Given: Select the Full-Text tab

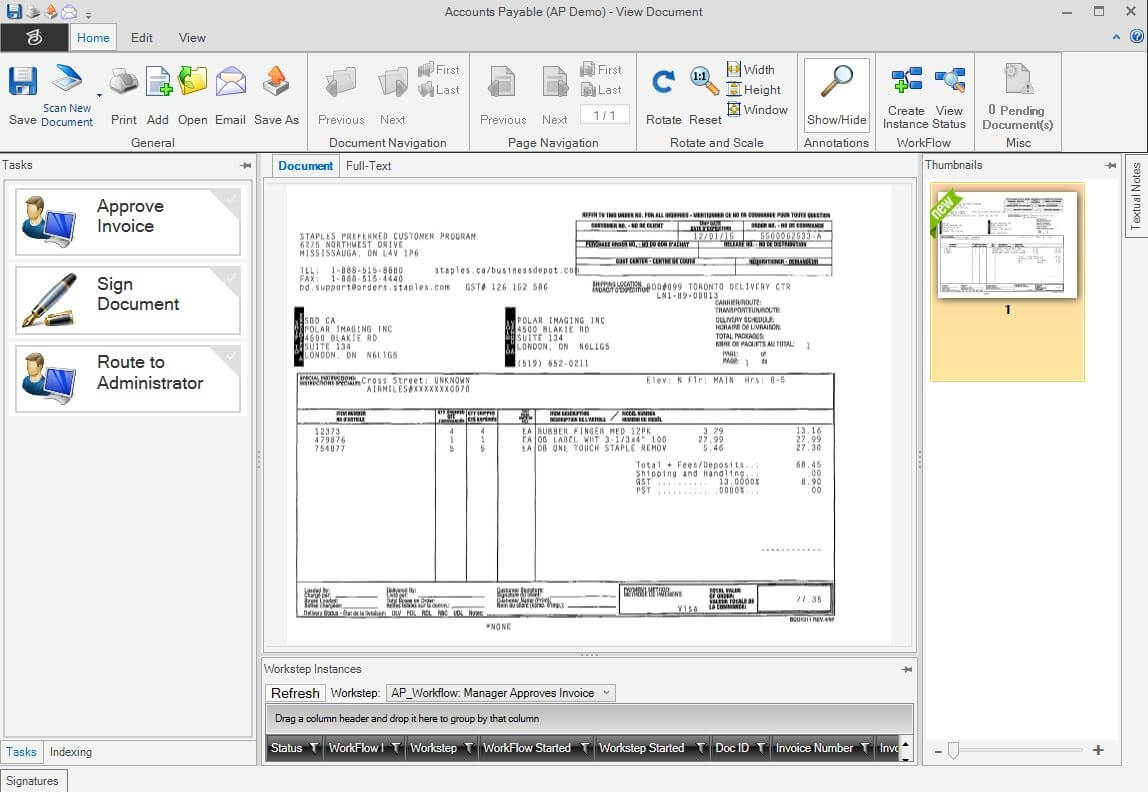Looking at the screenshot, I should tap(368, 166).
